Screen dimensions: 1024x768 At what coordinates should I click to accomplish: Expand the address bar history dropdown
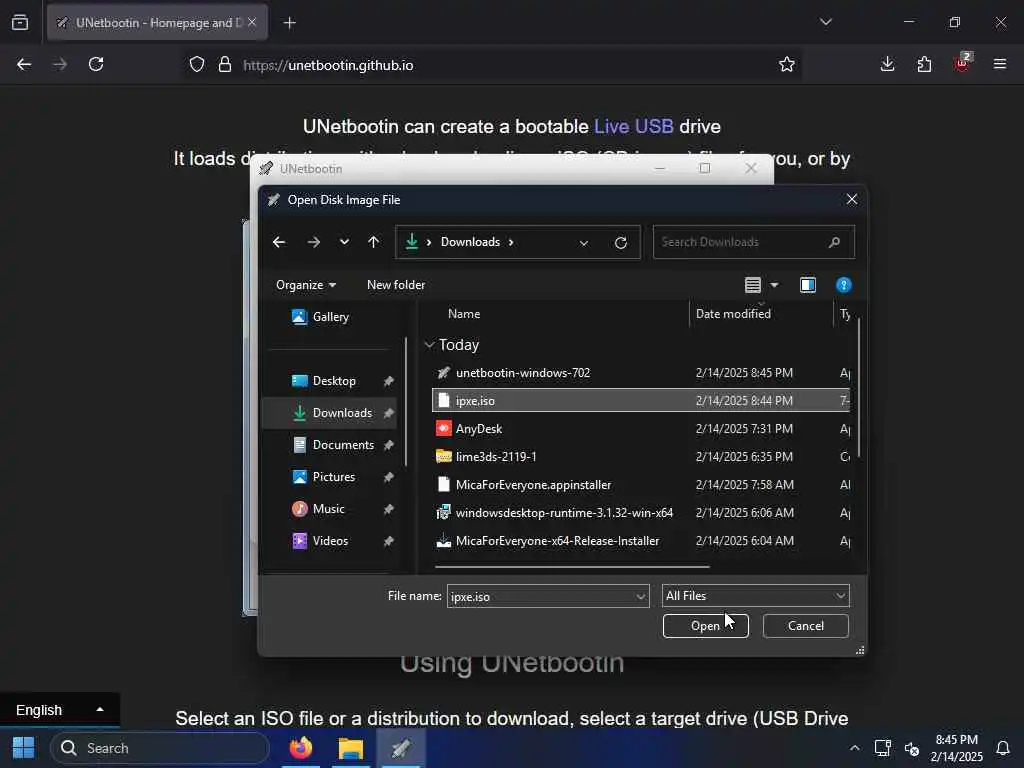[584, 243]
